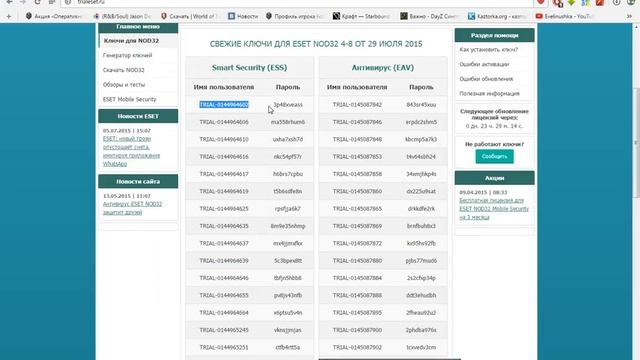Open the Крафт — Starbound bookmark
This screenshot has height=360, width=640.
(362, 16)
